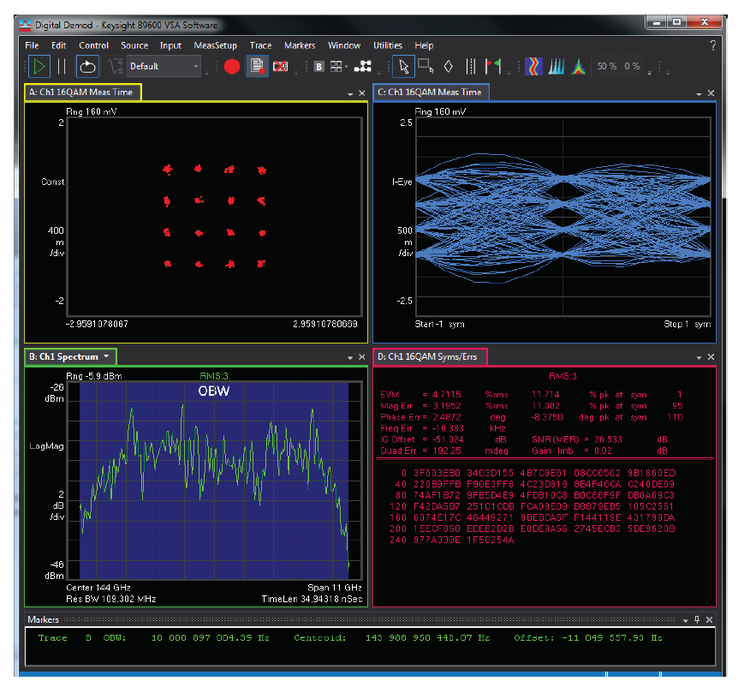Select the box zoom selection tool
750x693 pixels.
coord(425,67)
